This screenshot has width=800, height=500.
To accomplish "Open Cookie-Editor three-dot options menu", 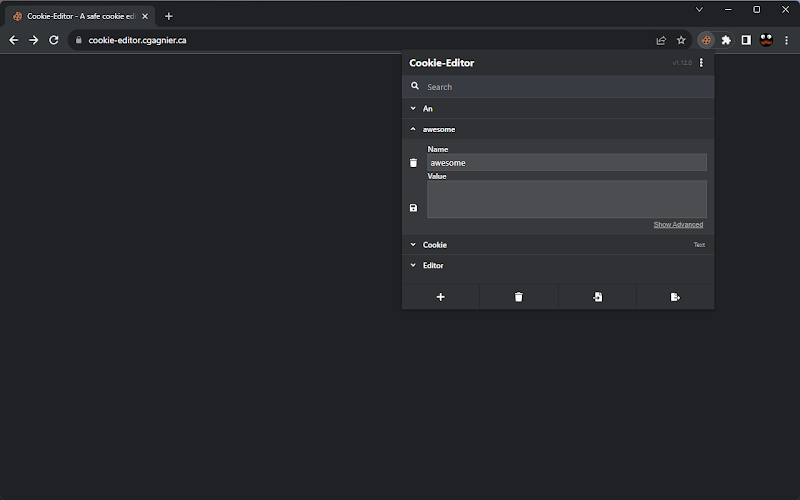I will click(x=701, y=63).
